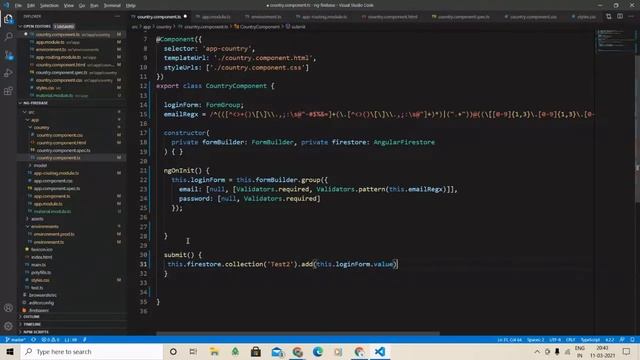640x360 pixels.
Task: Open the Selection menu
Action: pos(49,5)
